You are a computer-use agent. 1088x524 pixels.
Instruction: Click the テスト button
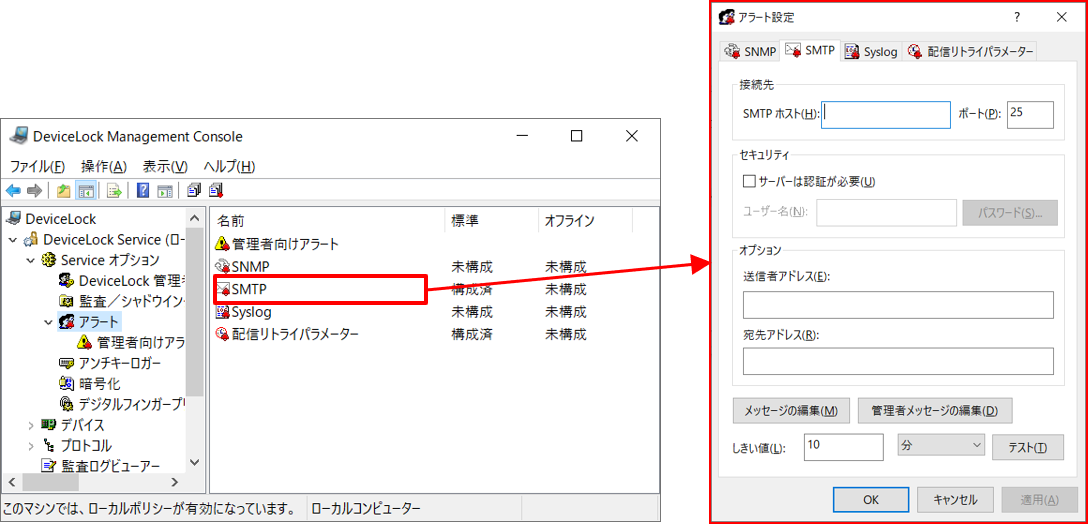pyautogui.click(x=1027, y=448)
